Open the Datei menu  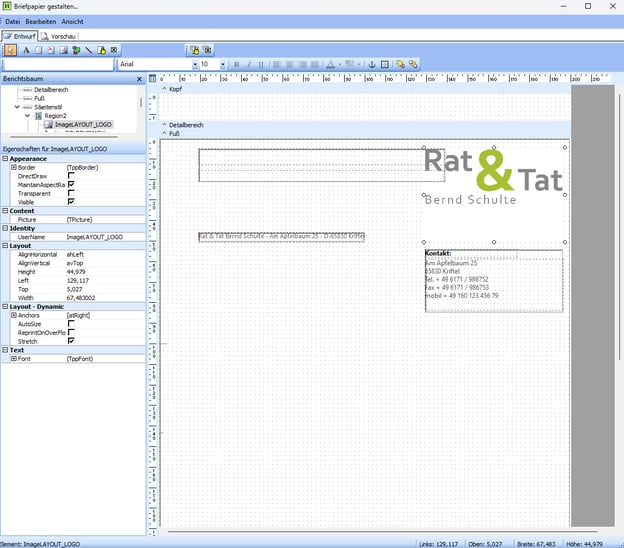click(x=13, y=21)
